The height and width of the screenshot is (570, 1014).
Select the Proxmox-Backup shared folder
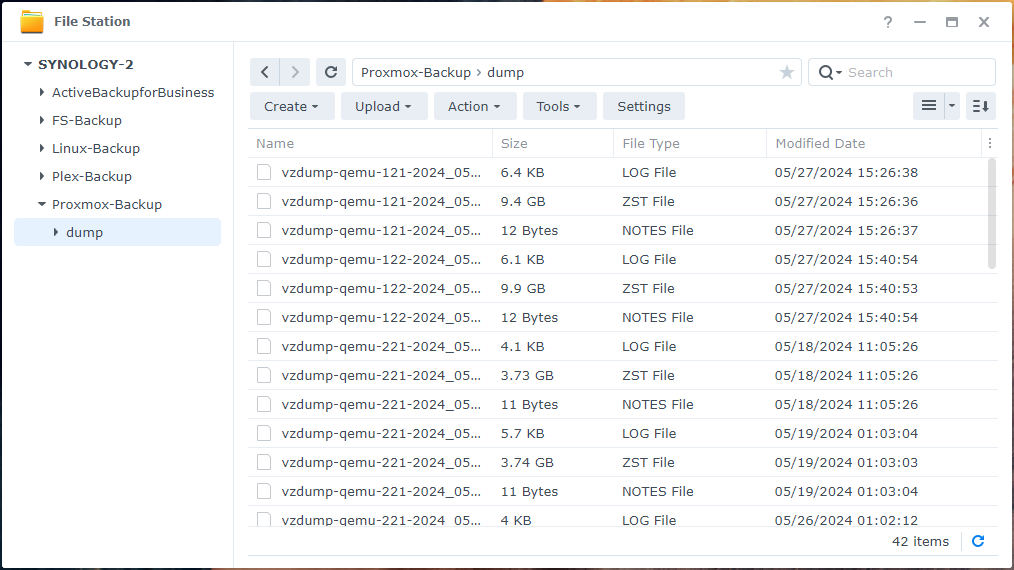pos(107,204)
